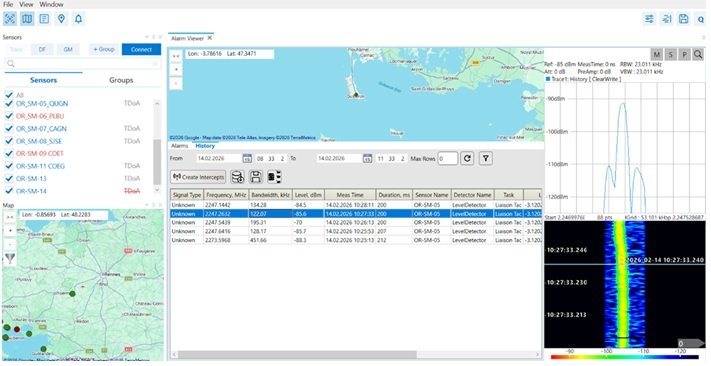711x366 pixels.
Task: Uncheck the OR-SM-11 COEG sensor checkbox
Action: pyautogui.click(x=9, y=166)
